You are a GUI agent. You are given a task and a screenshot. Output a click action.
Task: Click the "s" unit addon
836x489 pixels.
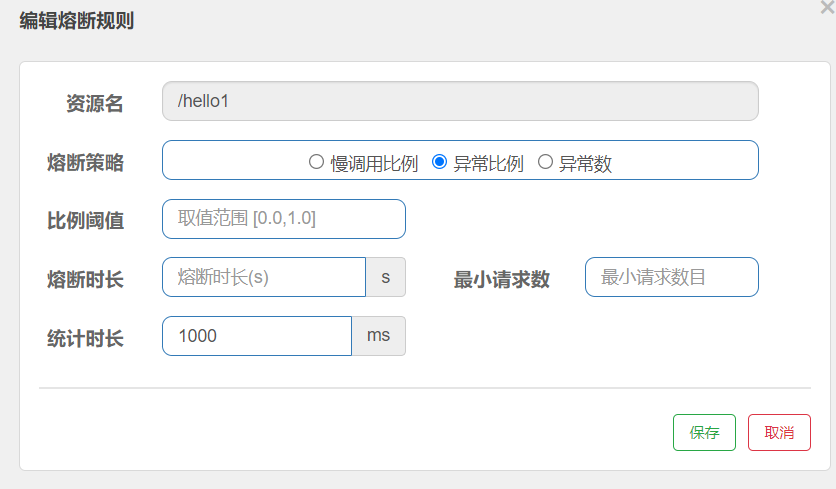386,277
